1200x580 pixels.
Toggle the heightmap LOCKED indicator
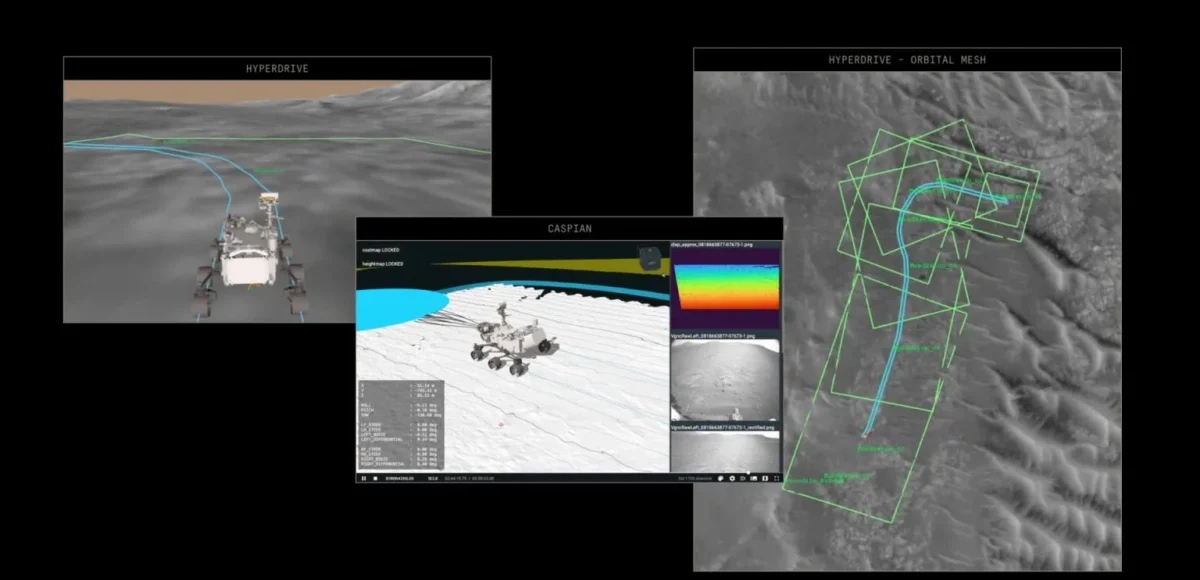(384, 264)
